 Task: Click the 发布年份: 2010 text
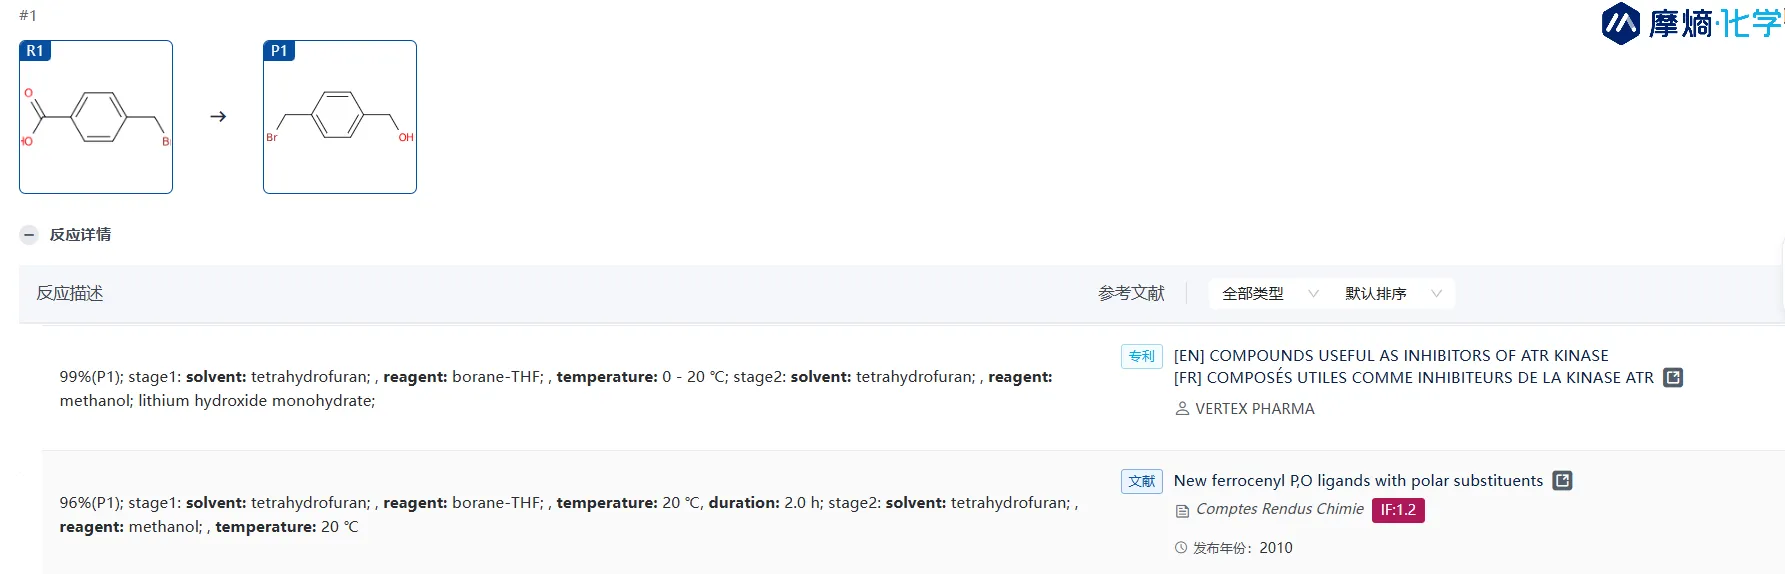(1243, 548)
